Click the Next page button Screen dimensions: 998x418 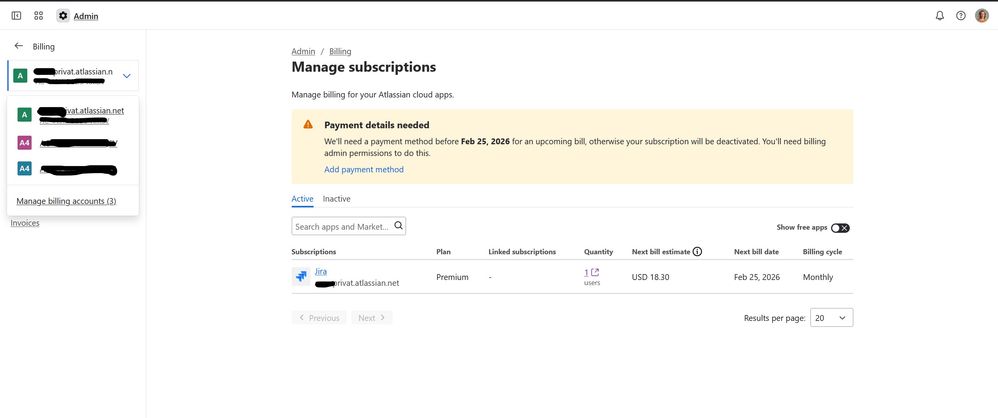click(372, 317)
